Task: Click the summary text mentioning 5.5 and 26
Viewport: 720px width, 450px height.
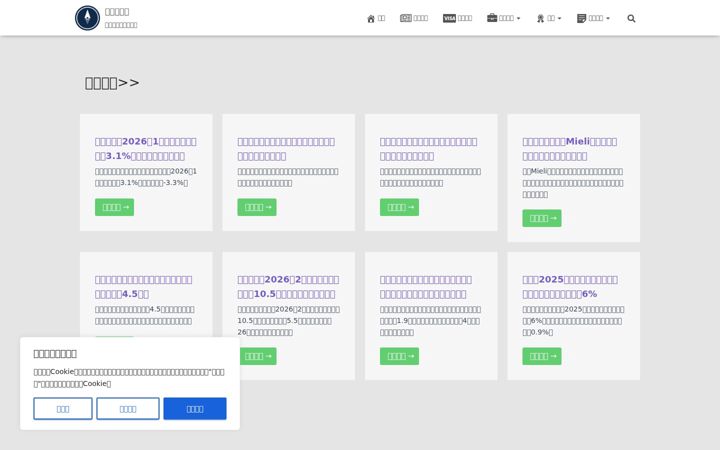Action: (x=288, y=321)
